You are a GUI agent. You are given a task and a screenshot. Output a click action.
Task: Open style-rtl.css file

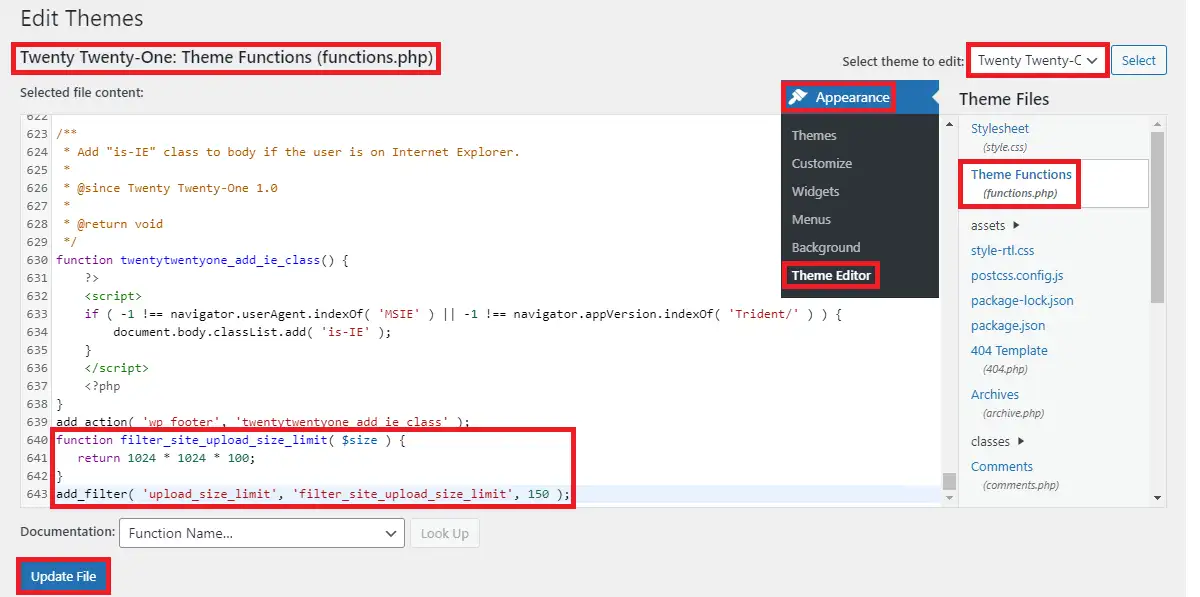coord(1002,250)
